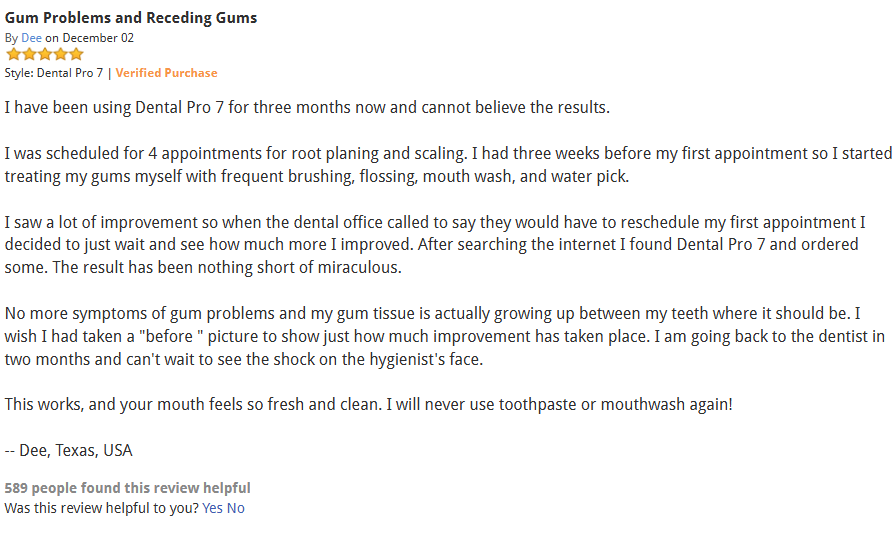Vote No on review helpfulness

click(x=235, y=508)
